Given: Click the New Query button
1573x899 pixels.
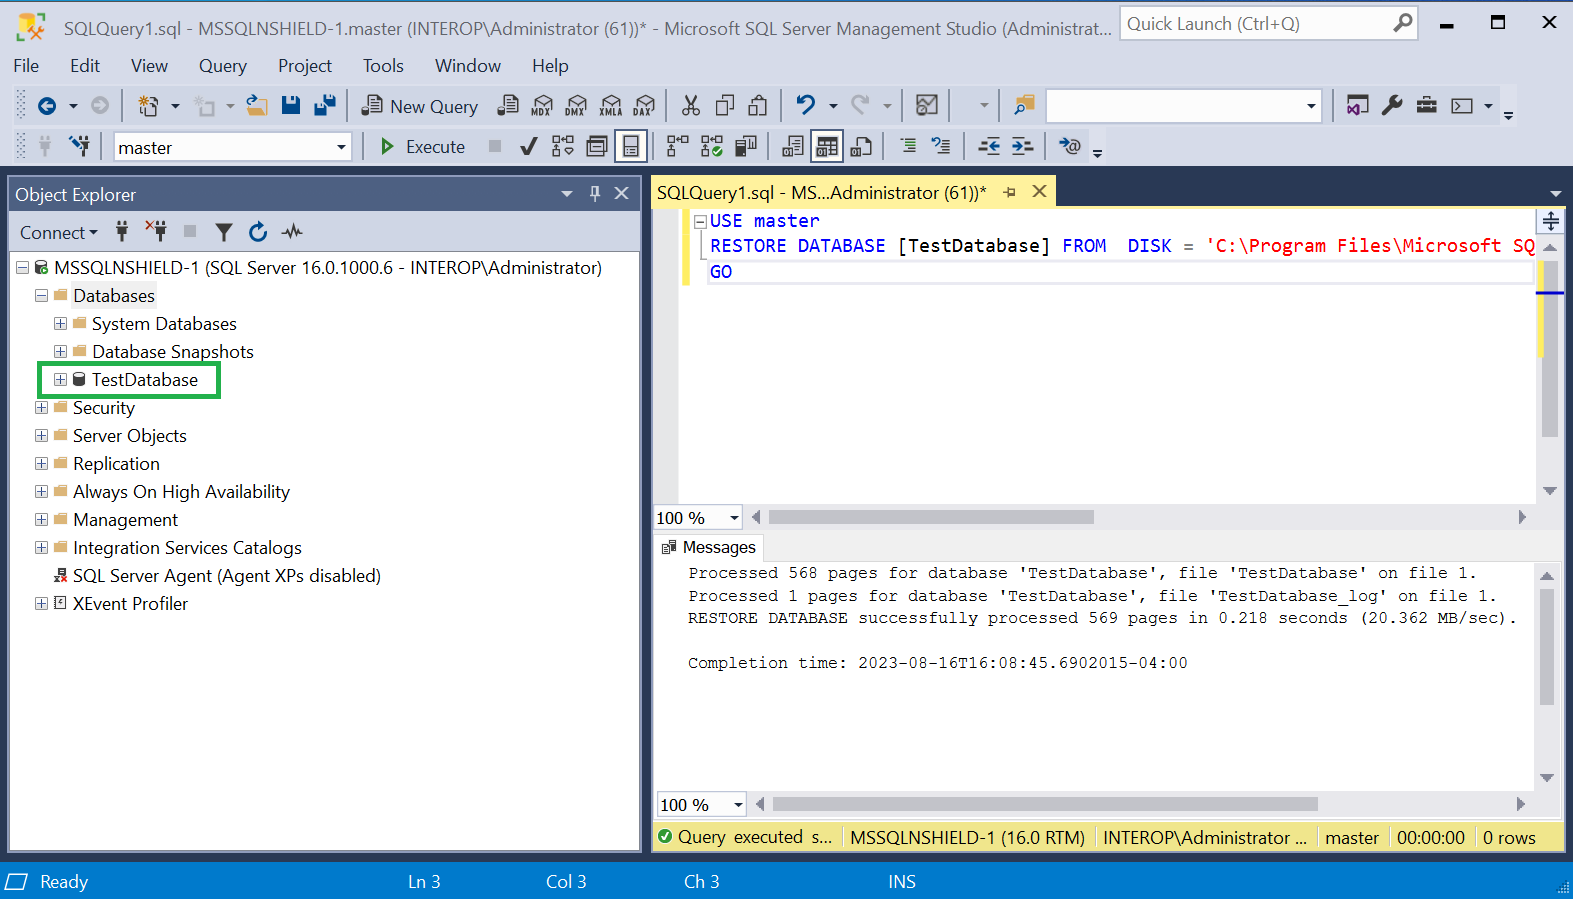Looking at the screenshot, I should point(420,106).
